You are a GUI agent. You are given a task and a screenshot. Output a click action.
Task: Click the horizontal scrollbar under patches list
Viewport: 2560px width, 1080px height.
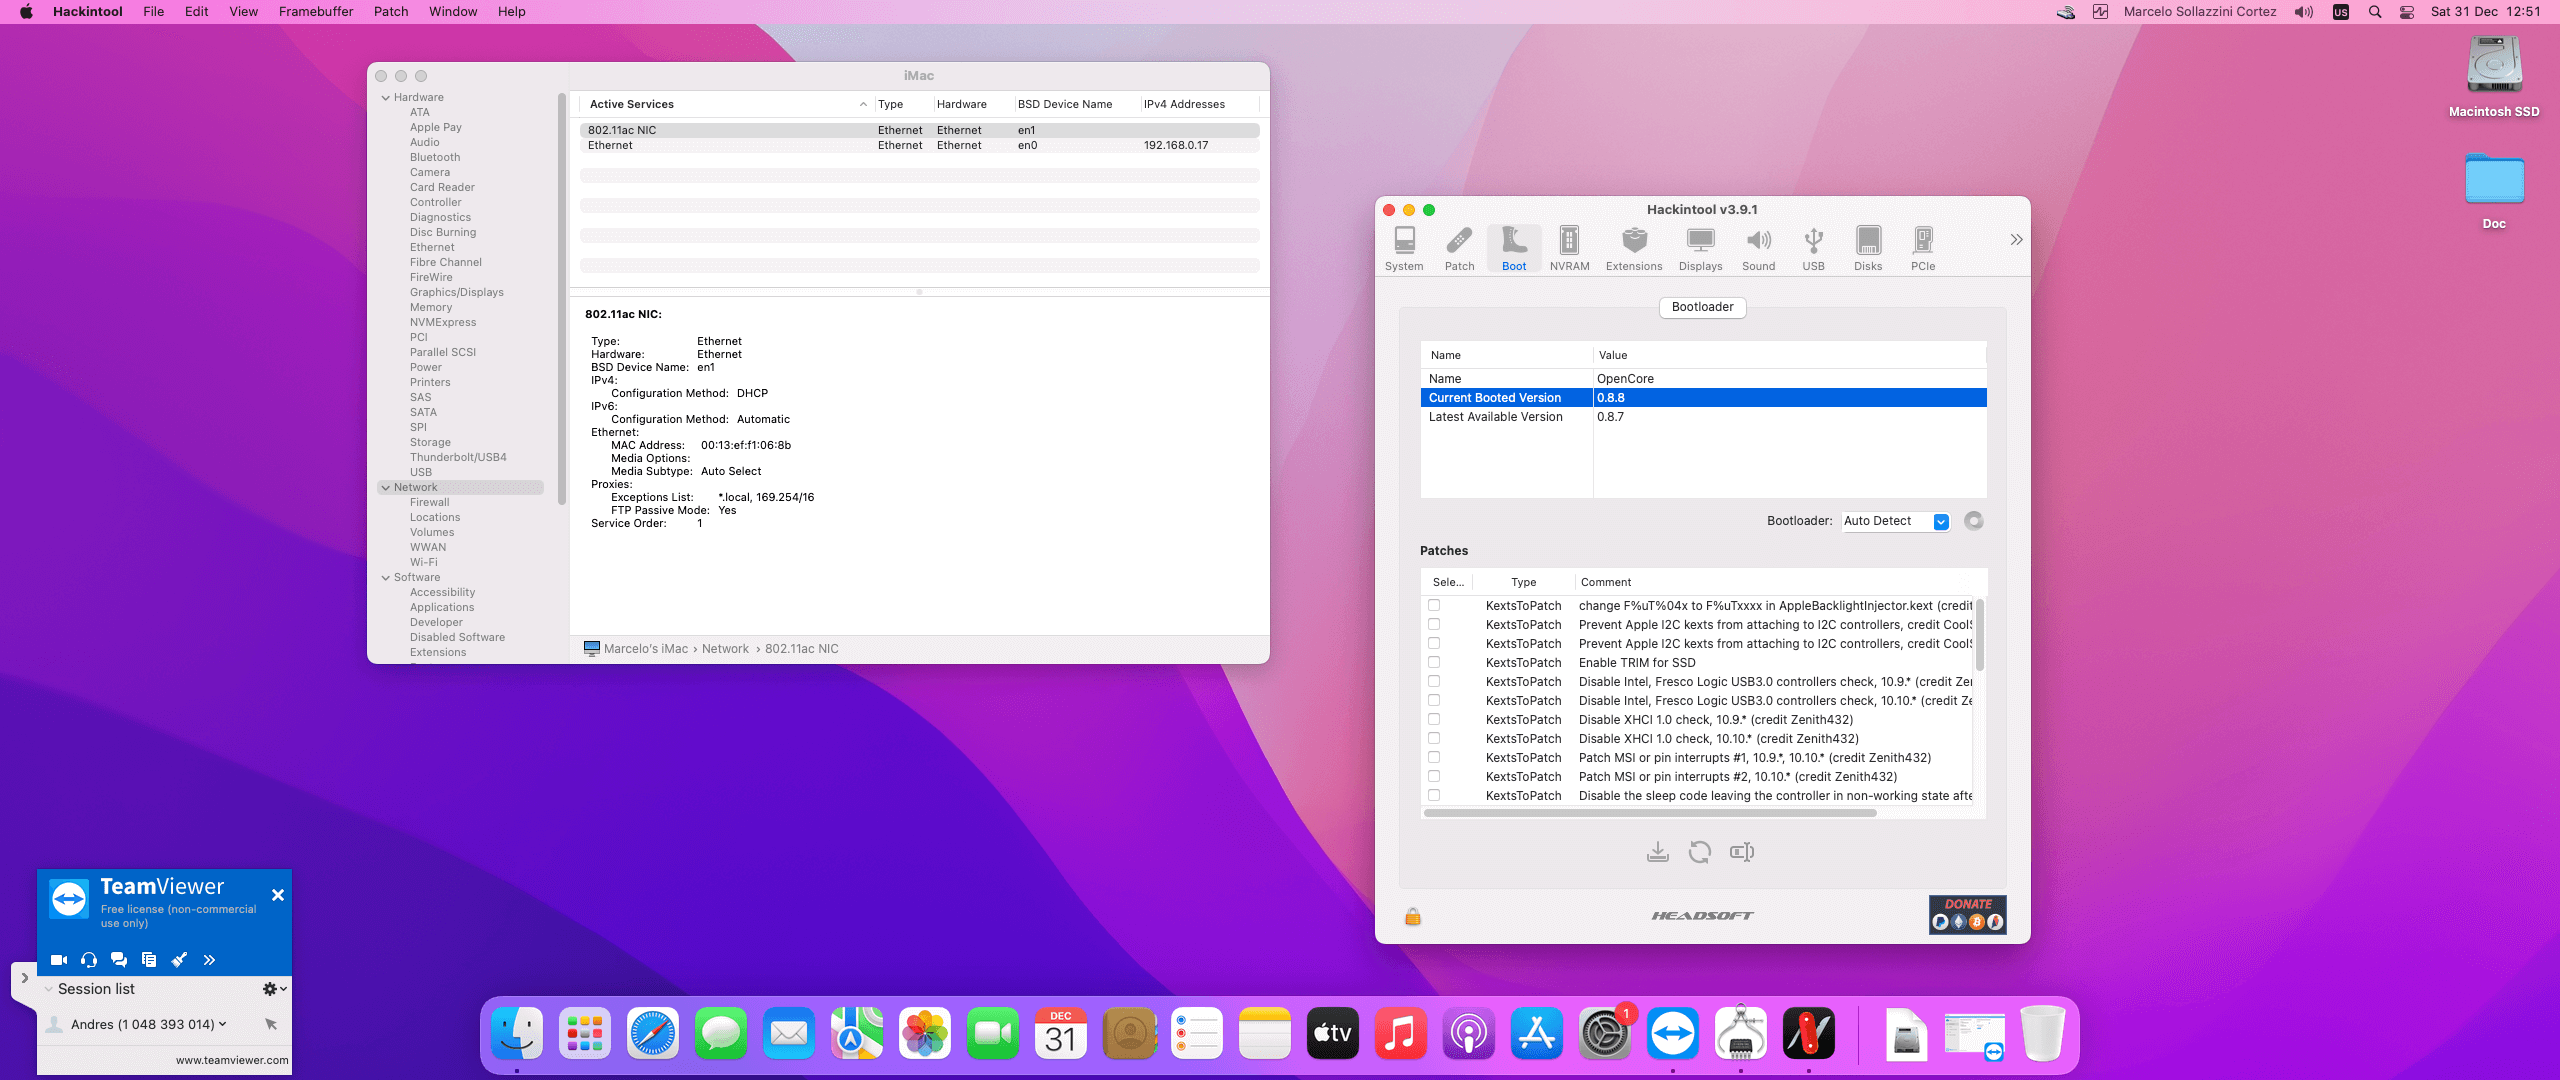pyautogui.click(x=1650, y=813)
